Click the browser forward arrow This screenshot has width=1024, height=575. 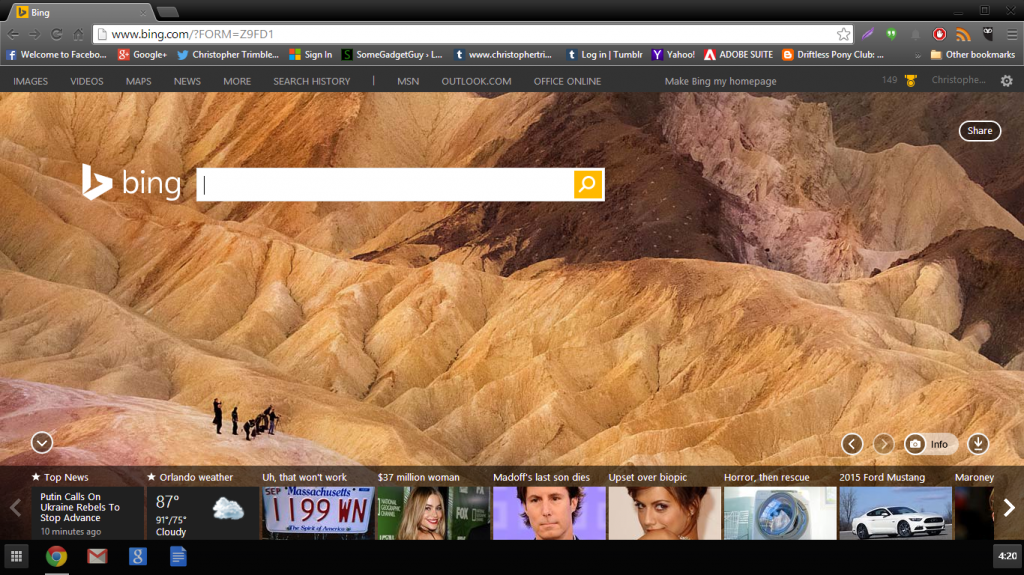35,34
